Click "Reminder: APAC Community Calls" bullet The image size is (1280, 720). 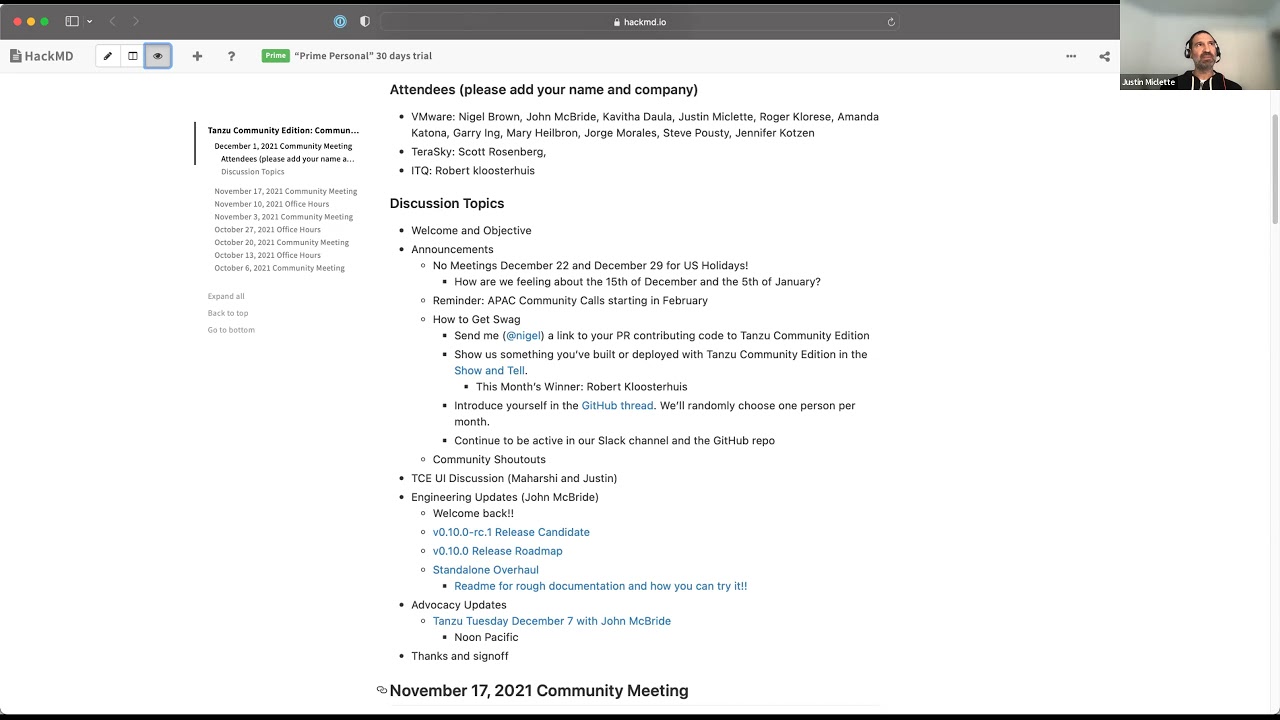(570, 301)
